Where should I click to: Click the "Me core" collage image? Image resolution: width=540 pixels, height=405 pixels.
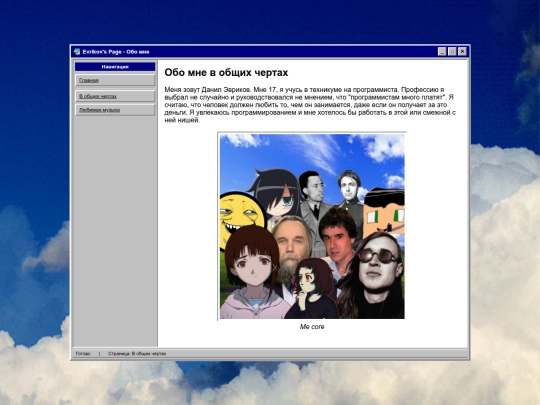312,226
